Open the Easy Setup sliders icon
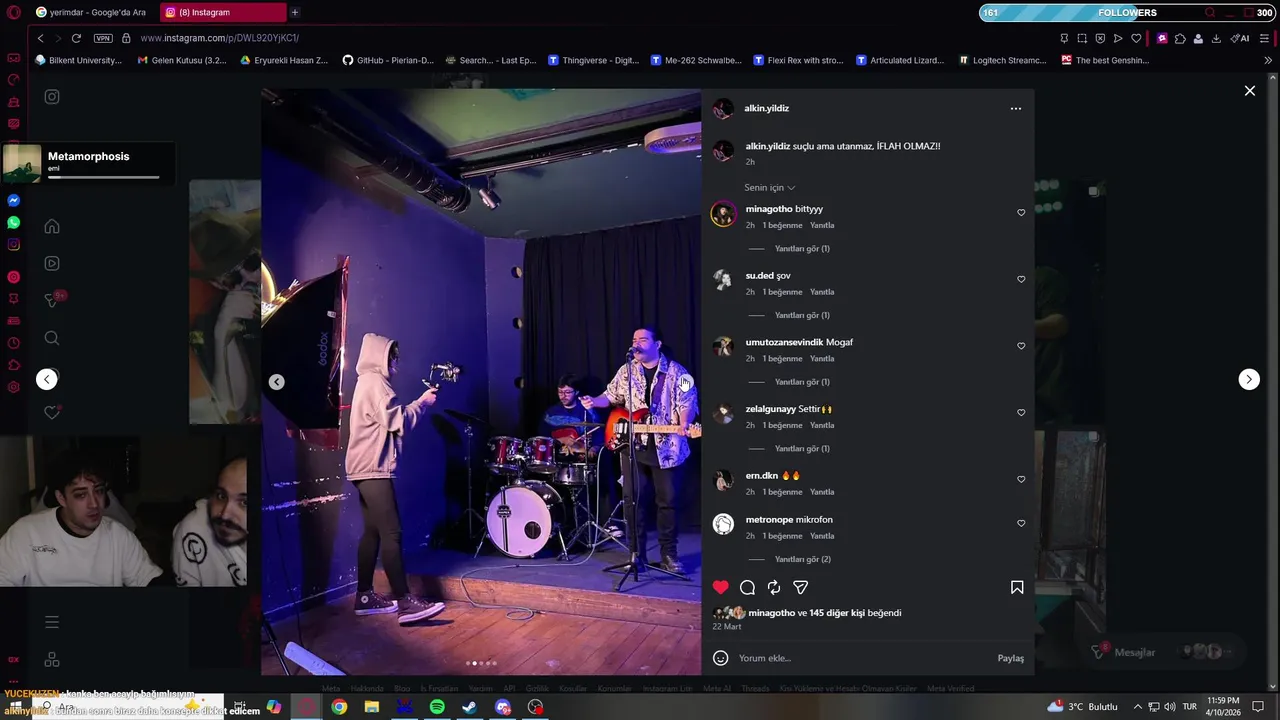The height and width of the screenshot is (720, 1280). (1265, 38)
